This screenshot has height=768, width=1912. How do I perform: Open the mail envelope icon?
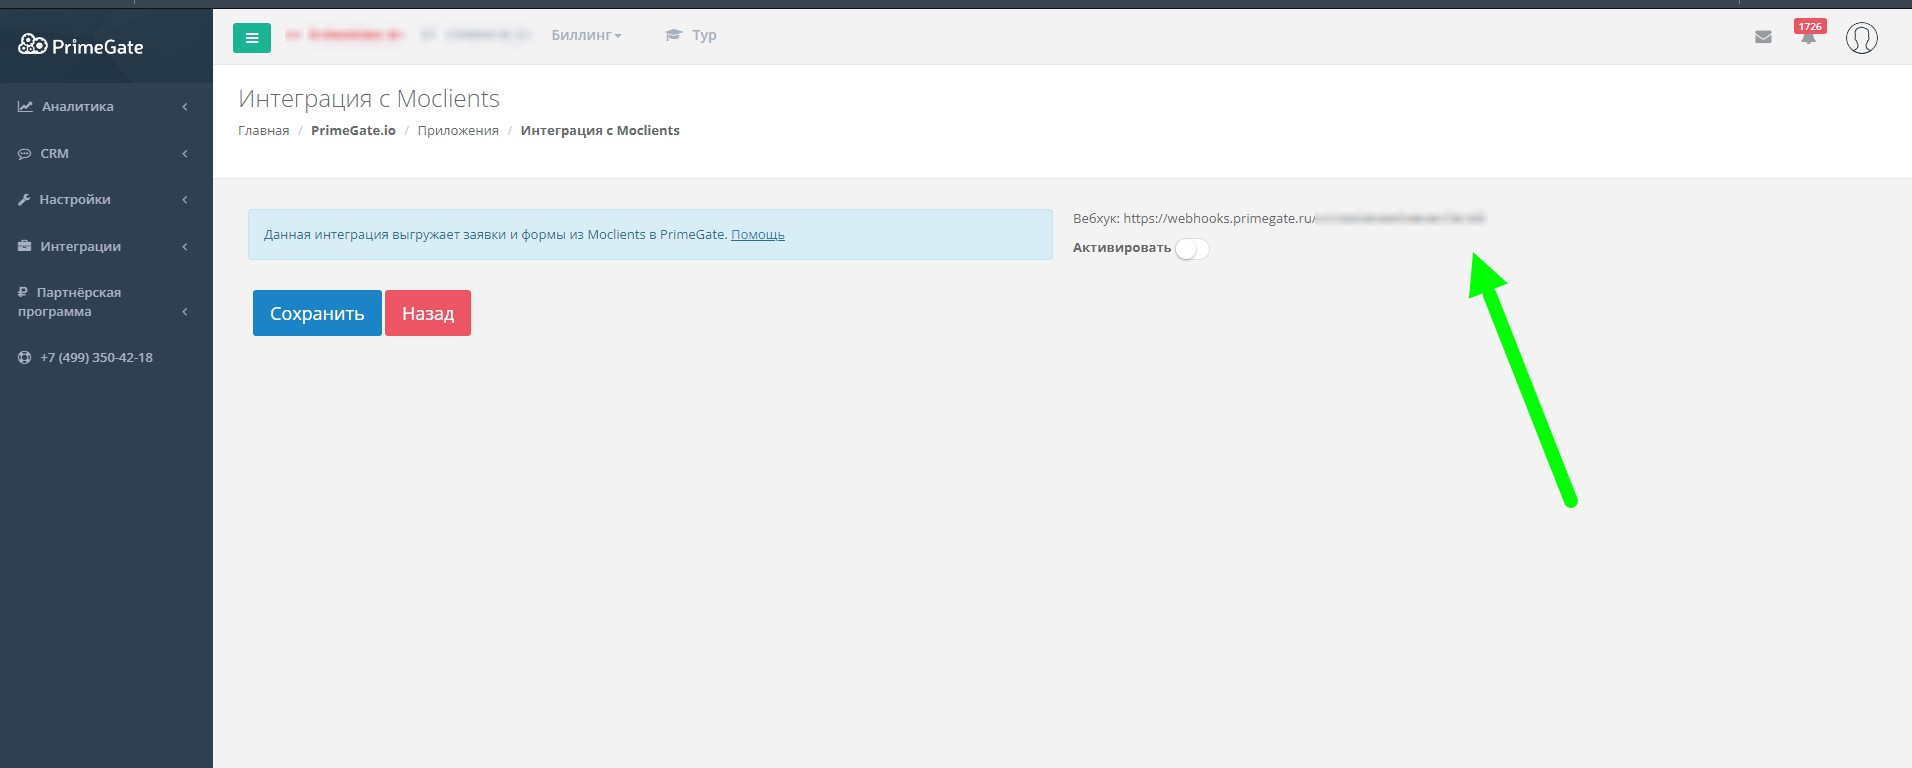coord(1763,37)
